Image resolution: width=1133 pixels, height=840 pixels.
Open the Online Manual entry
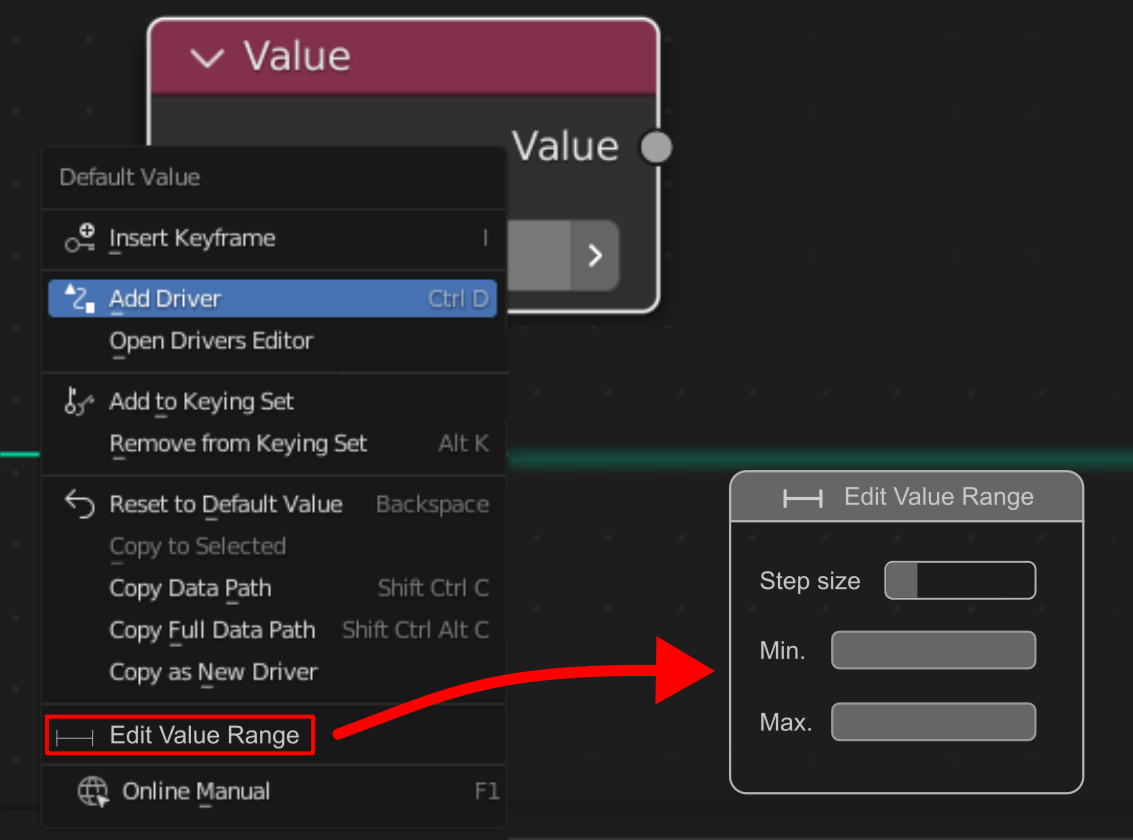coord(272,792)
